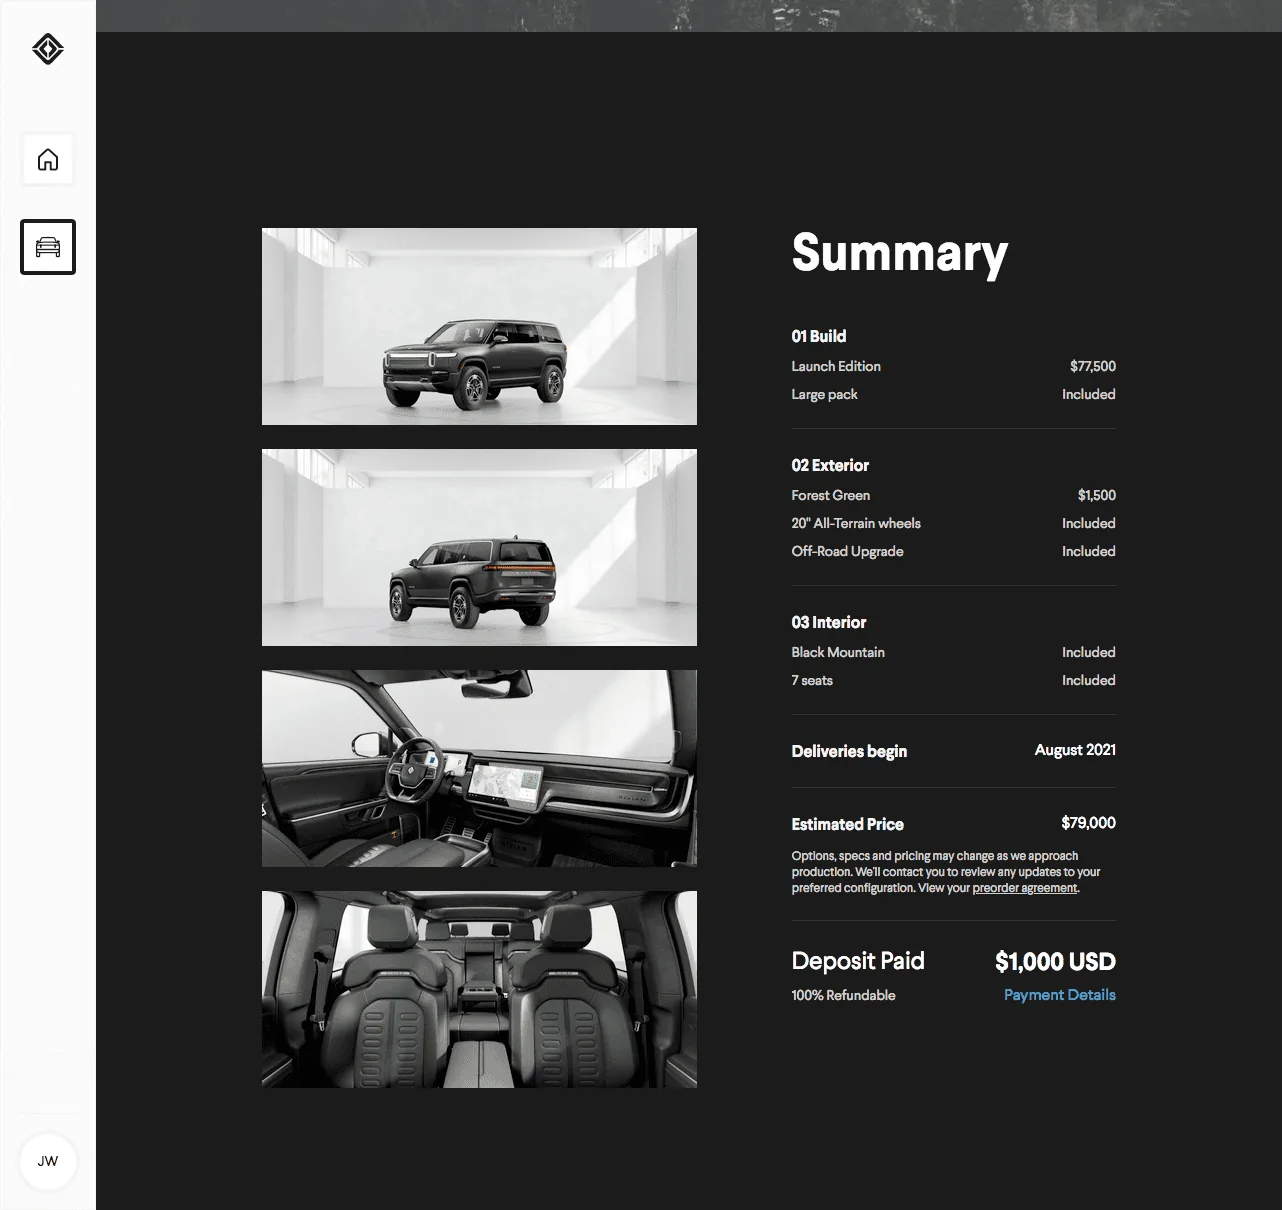The width and height of the screenshot is (1282, 1210).
Task: Click the Large pack label
Action: coord(825,394)
